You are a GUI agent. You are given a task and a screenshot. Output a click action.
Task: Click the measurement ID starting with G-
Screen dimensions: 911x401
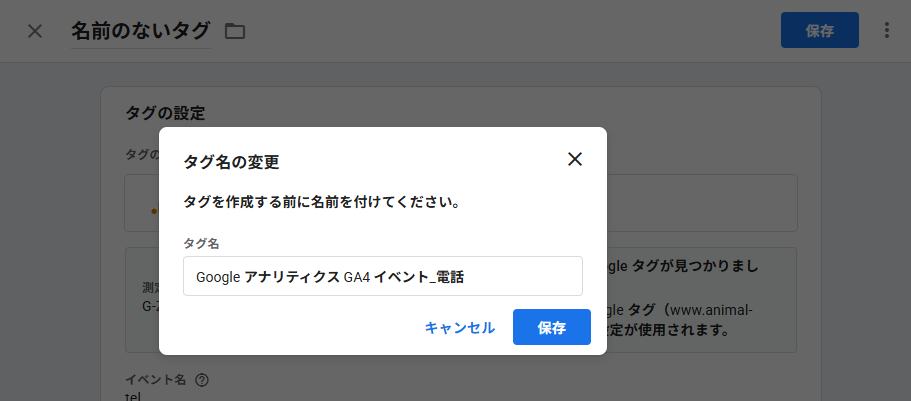click(148, 304)
